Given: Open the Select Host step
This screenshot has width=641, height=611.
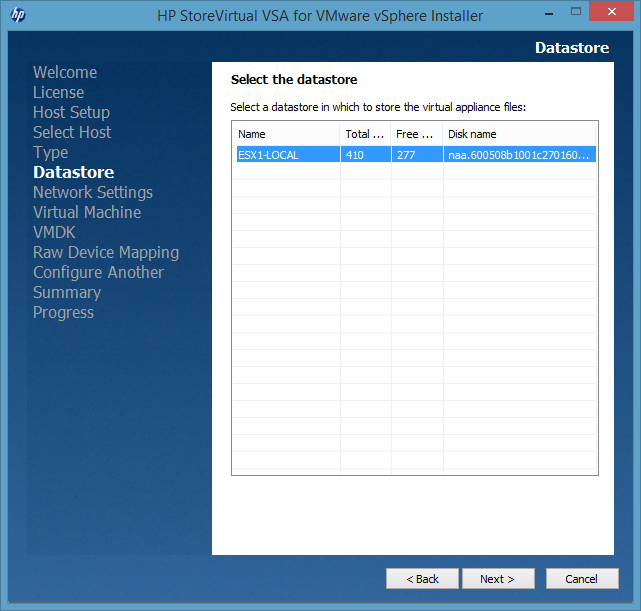Looking at the screenshot, I should click(x=72, y=132).
